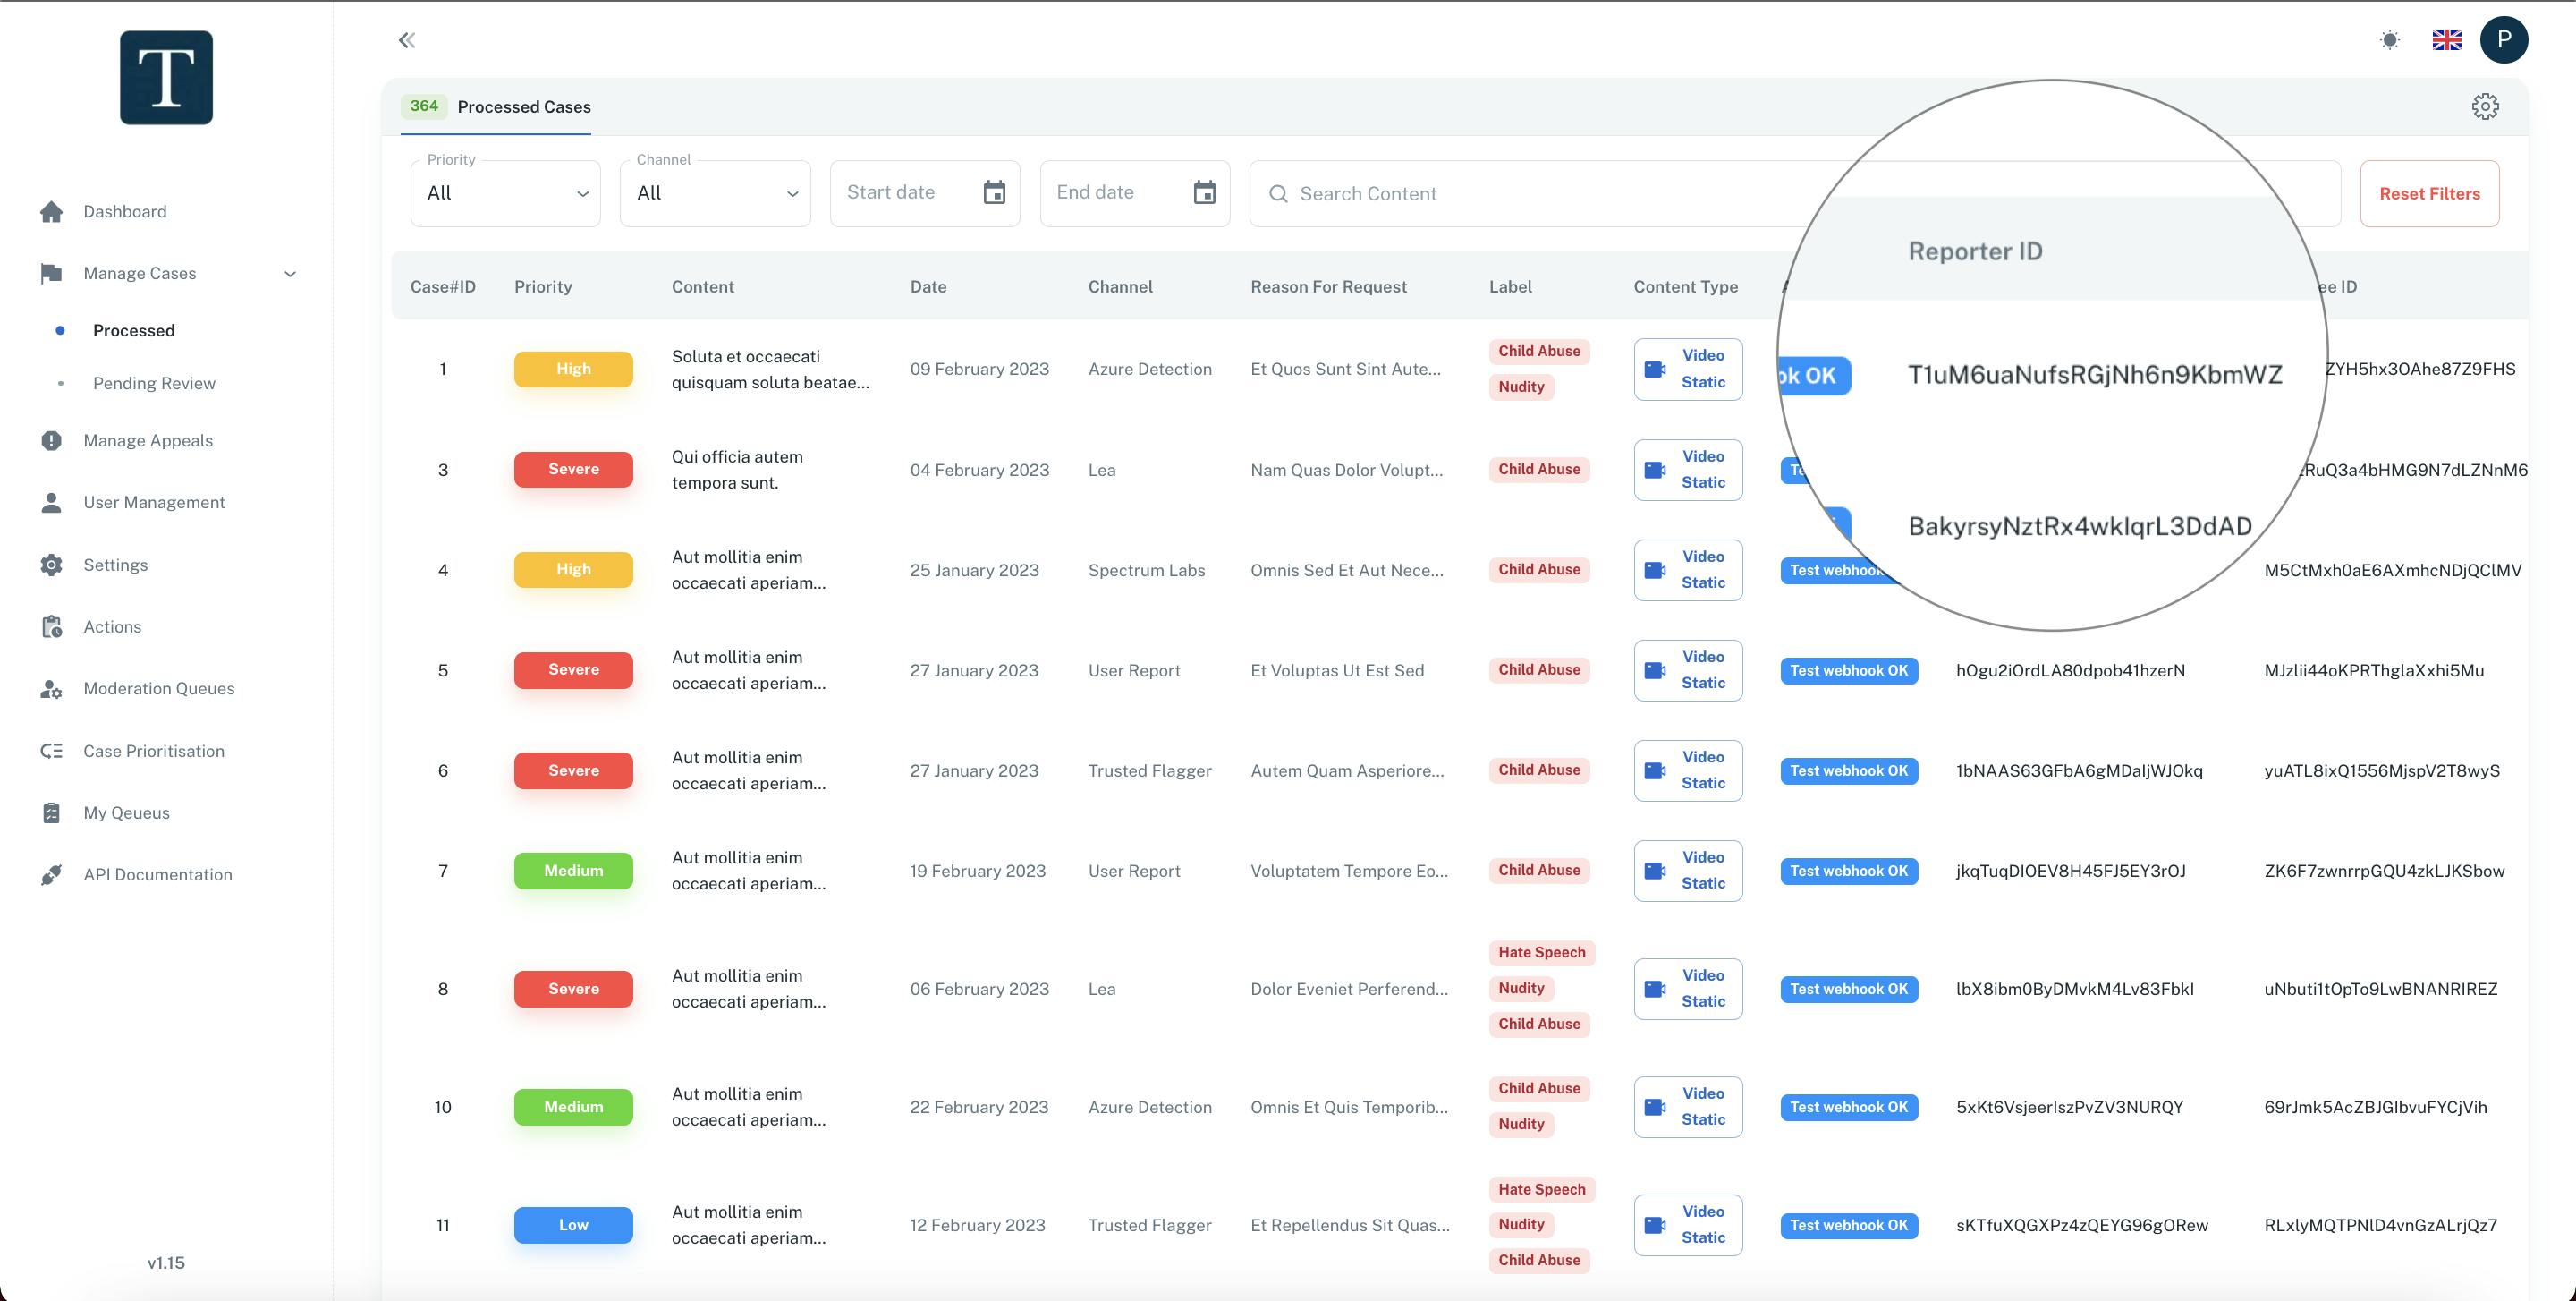The image size is (2576, 1301).
Task: Collapse the sidebar with the double-chevron icon
Action: pos(406,40)
